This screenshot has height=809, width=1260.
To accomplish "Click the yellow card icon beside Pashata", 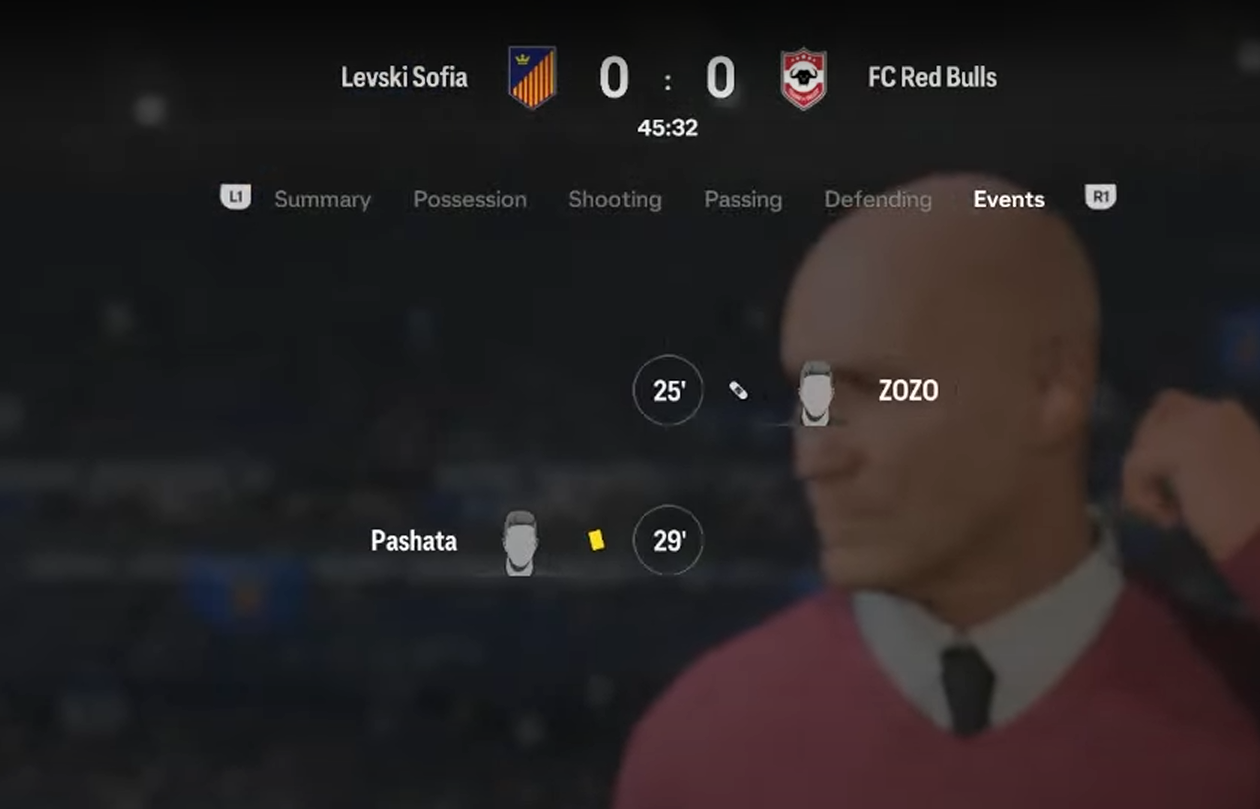I will point(596,540).
